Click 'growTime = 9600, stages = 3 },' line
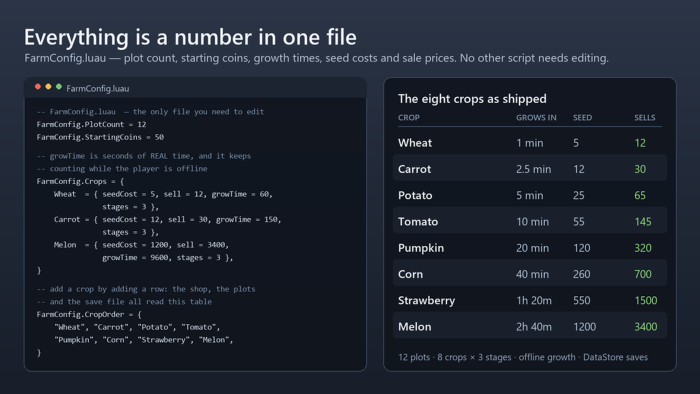This screenshot has width=700, height=394. point(167,258)
